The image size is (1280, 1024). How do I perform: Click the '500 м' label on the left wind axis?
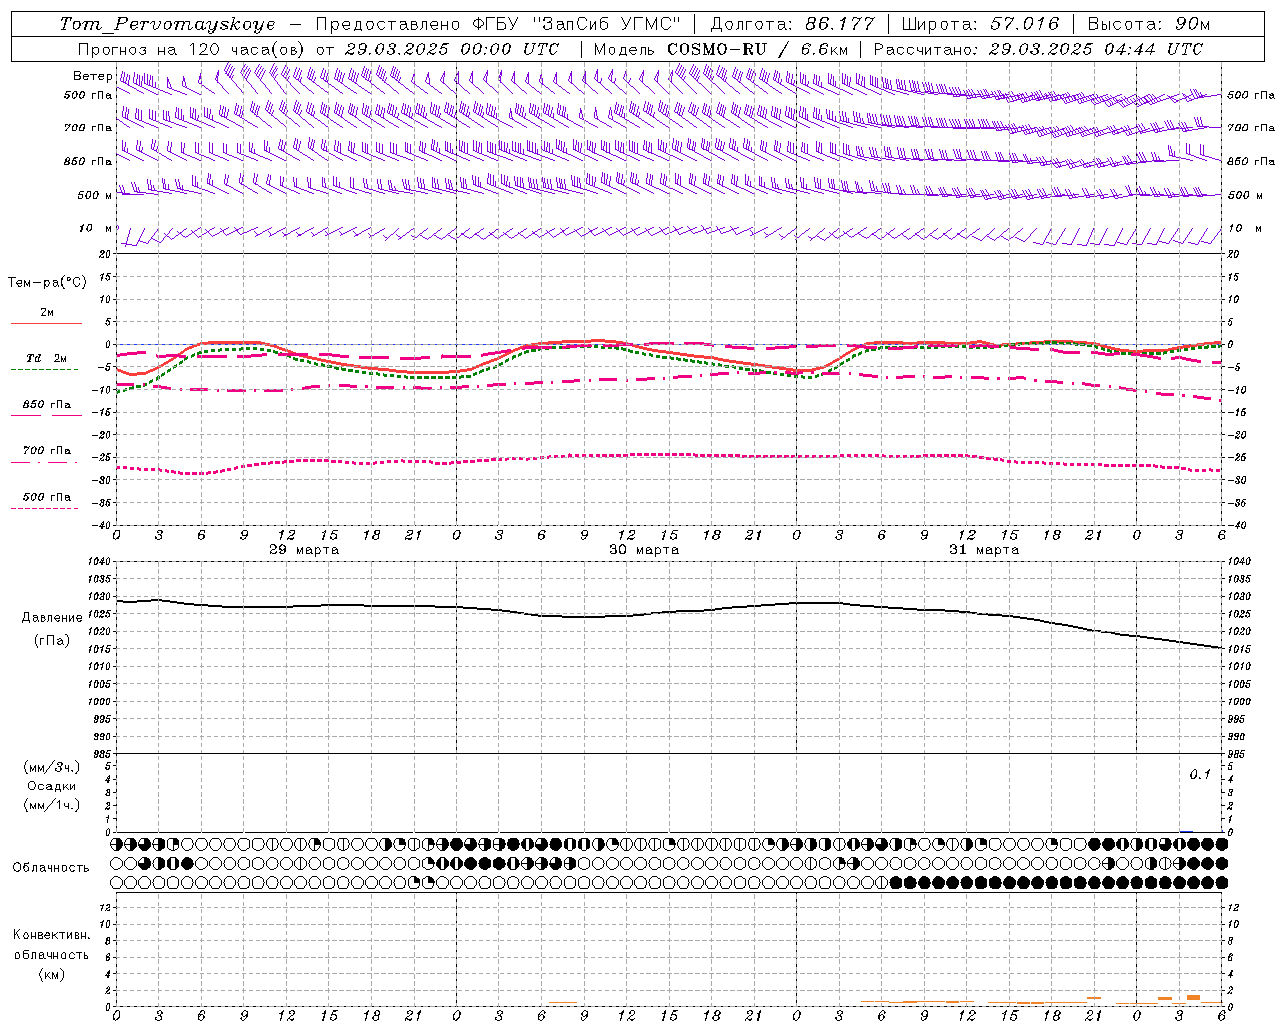pos(95,195)
